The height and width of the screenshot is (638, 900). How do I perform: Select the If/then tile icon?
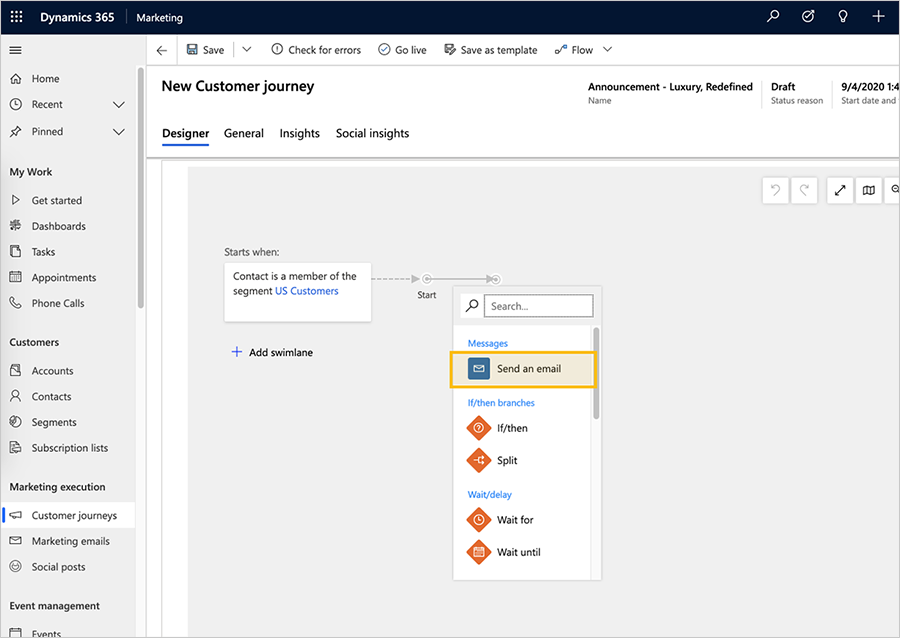point(479,428)
